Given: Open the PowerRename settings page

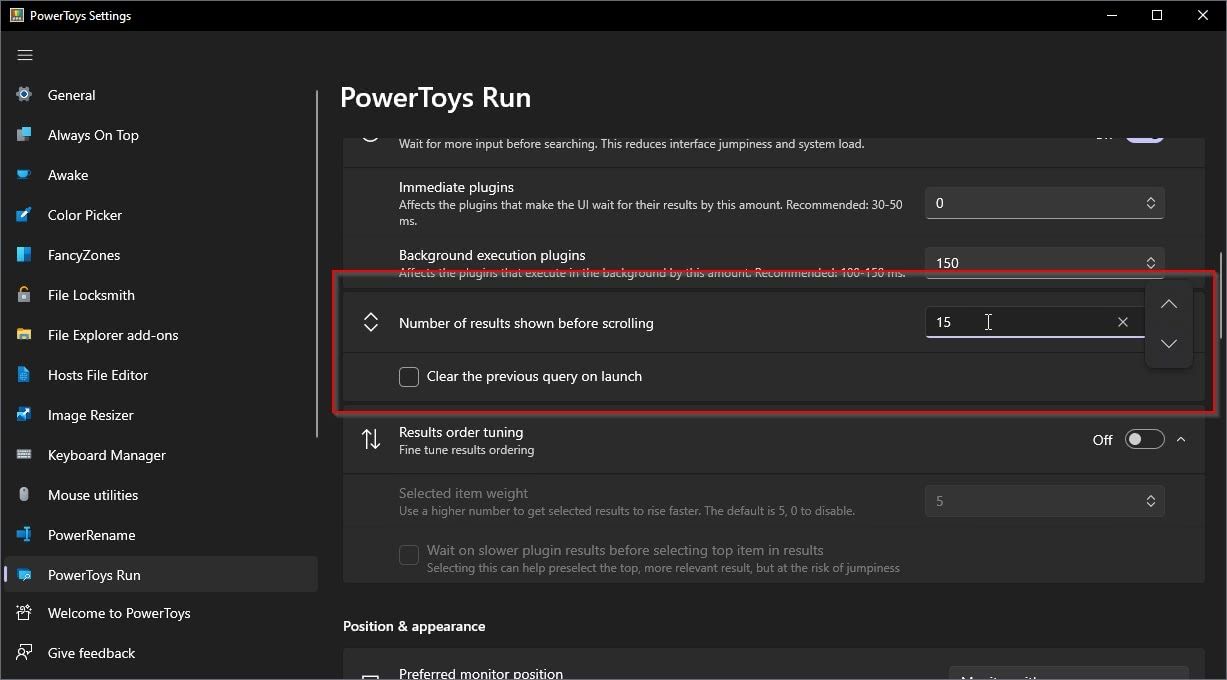Looking at the screenshot, I should point(91,535).
